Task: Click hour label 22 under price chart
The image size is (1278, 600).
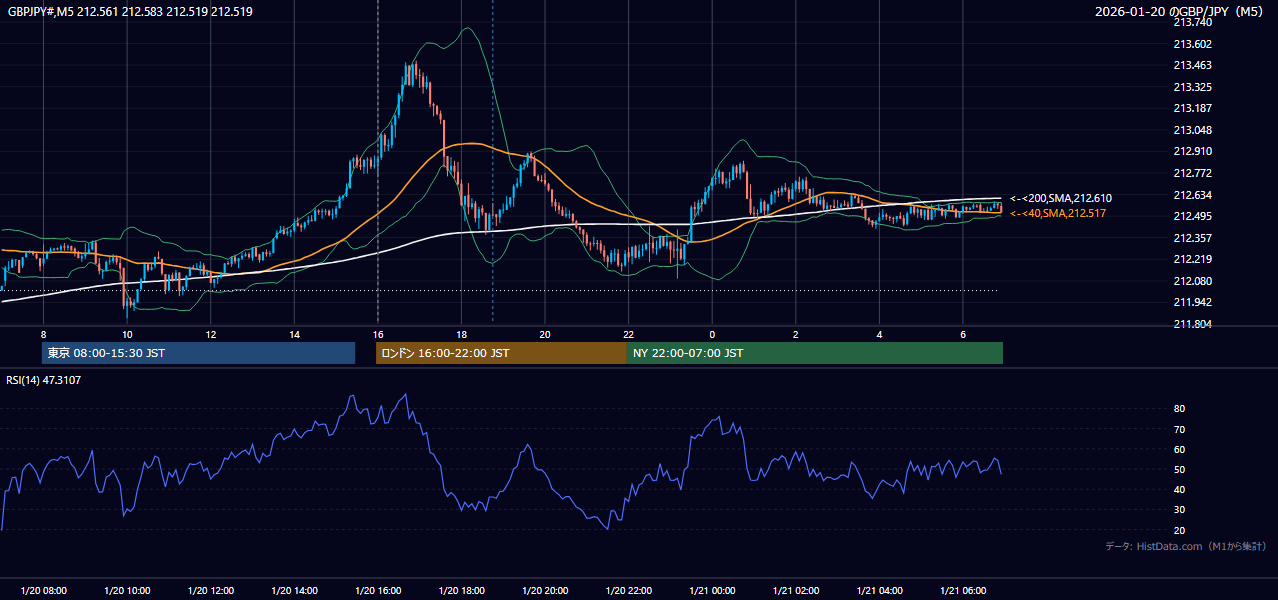Action: click(629, 334)
